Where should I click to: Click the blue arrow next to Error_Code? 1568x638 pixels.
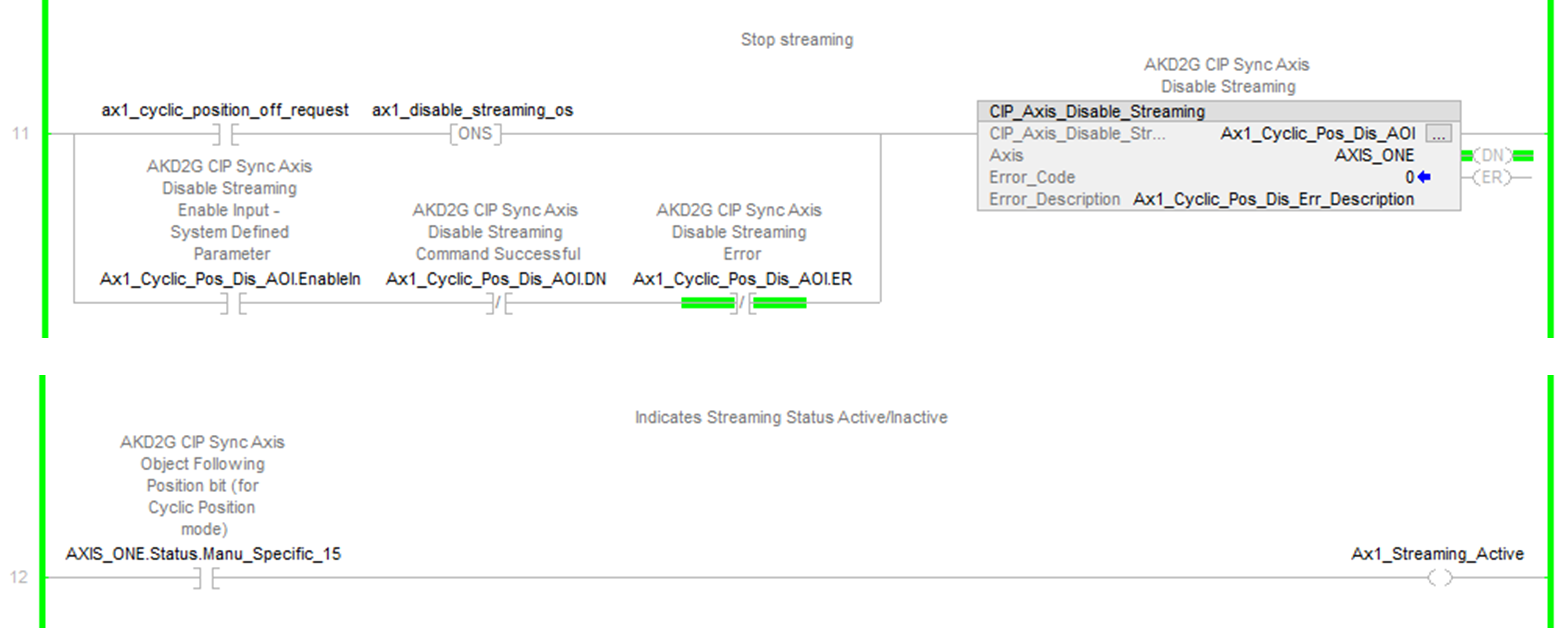pos(1424,178)
